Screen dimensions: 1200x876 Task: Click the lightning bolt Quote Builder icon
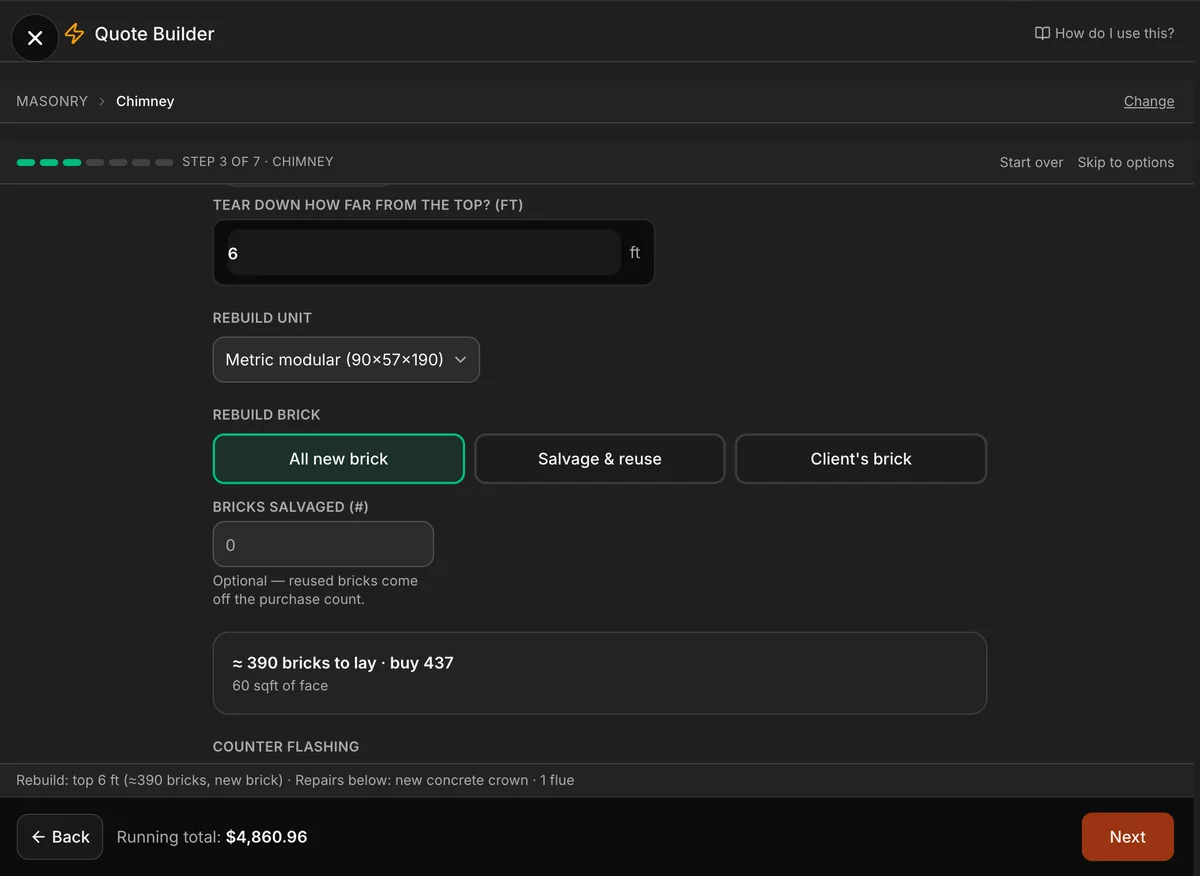[74, 34]
